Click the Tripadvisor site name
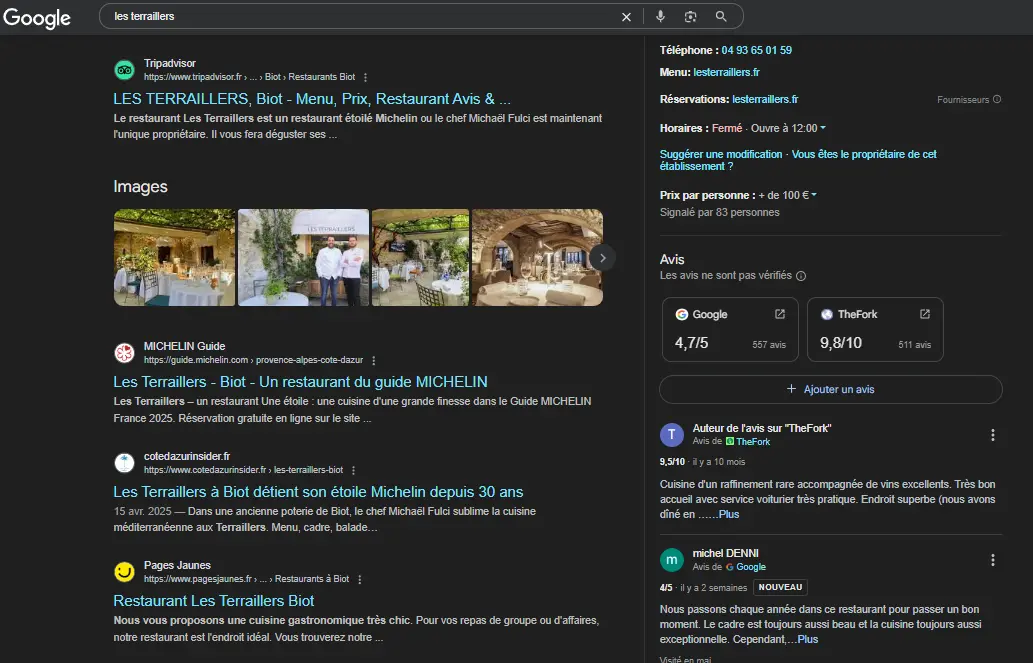Image resolution: width=1033 pixels, height=663 pixels. pyautogui.click(x=170, y=63)
